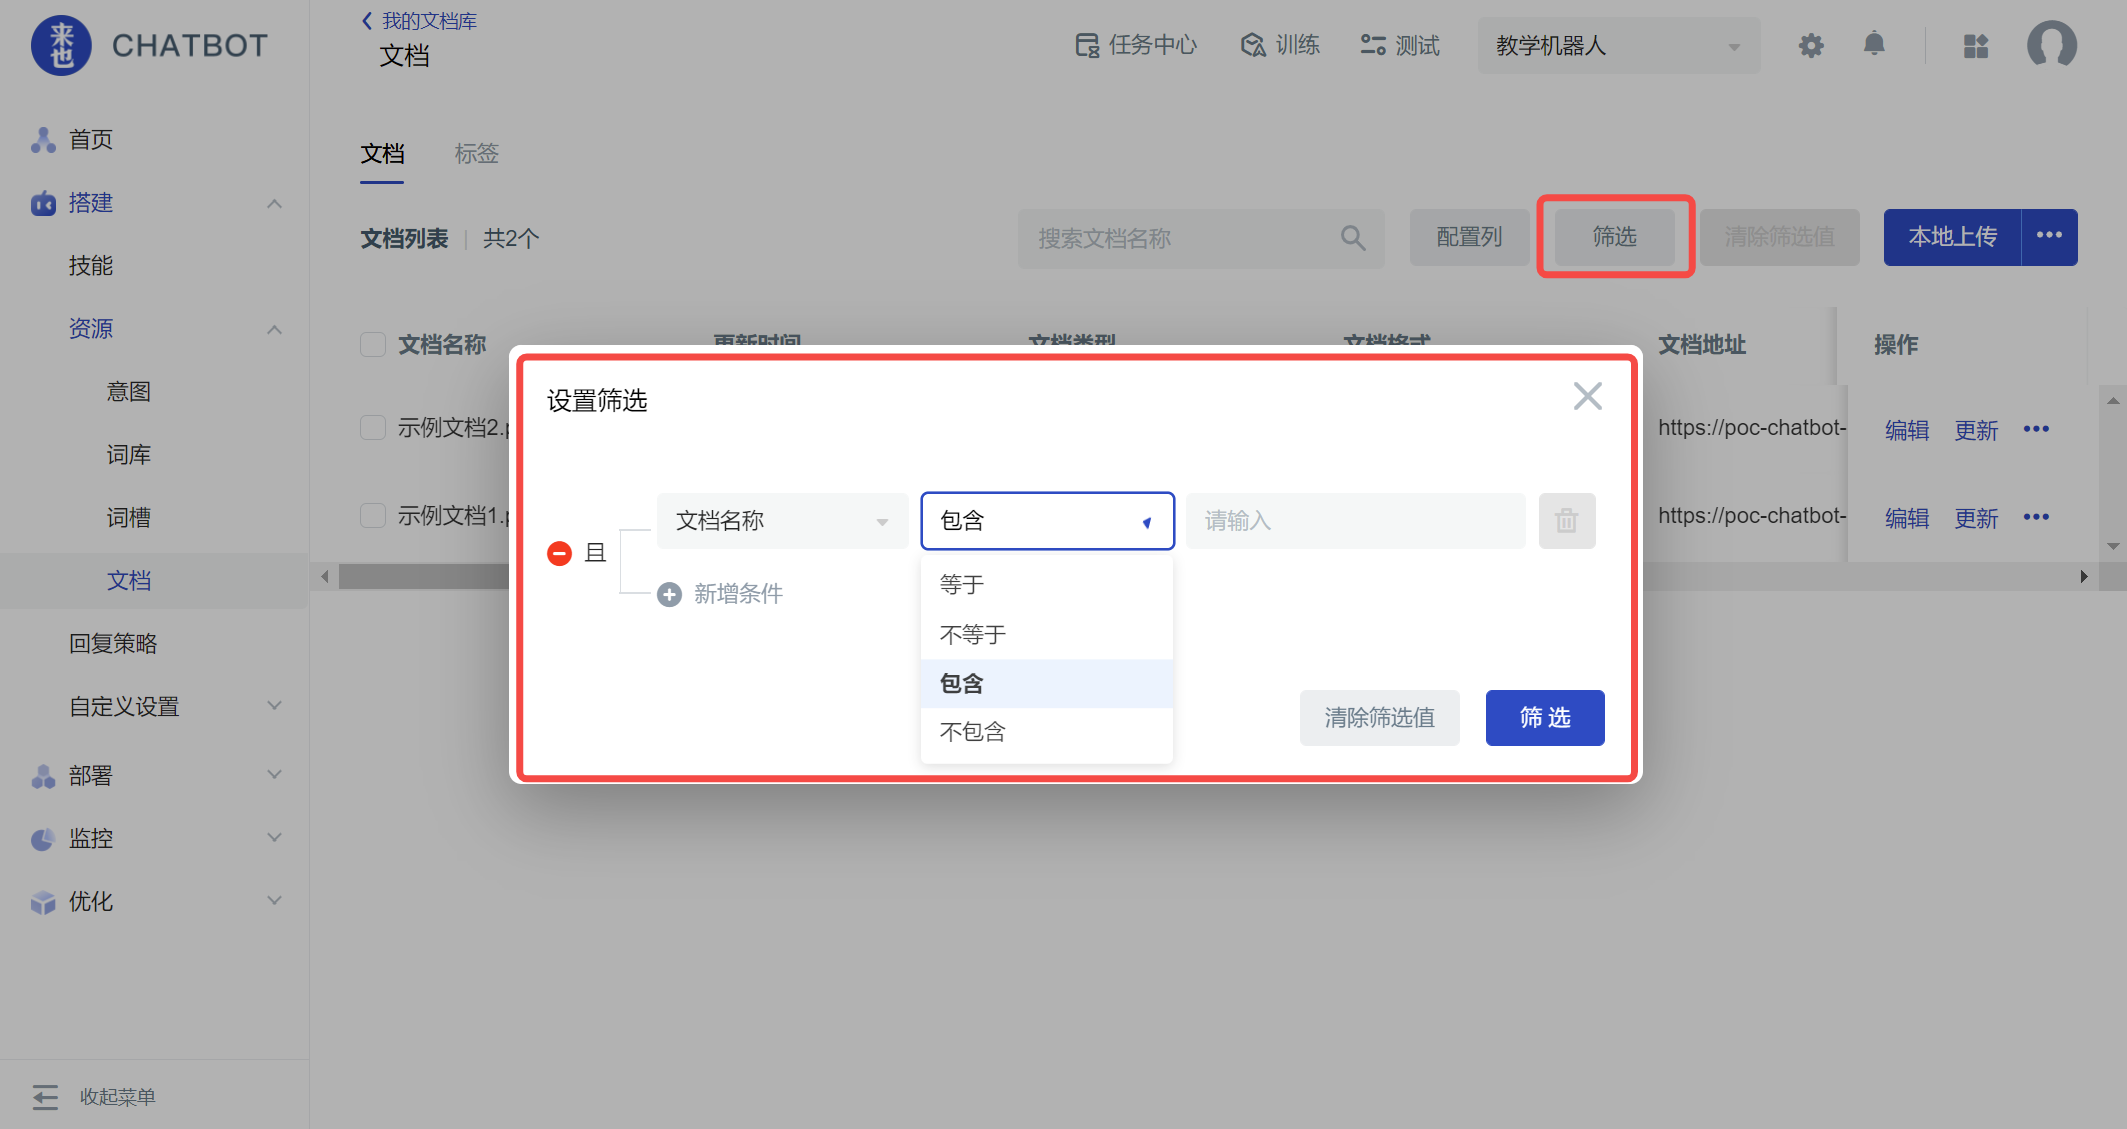Image resolution: width=2127 pixels, height=1129 pixels.
Task: Click 编辑 link for 示例文档2
Action: 1907,430
